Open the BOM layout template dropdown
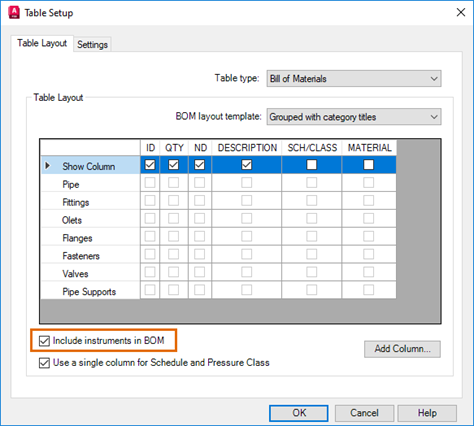Viewport: 474px width, 426px height. [354, 117]
